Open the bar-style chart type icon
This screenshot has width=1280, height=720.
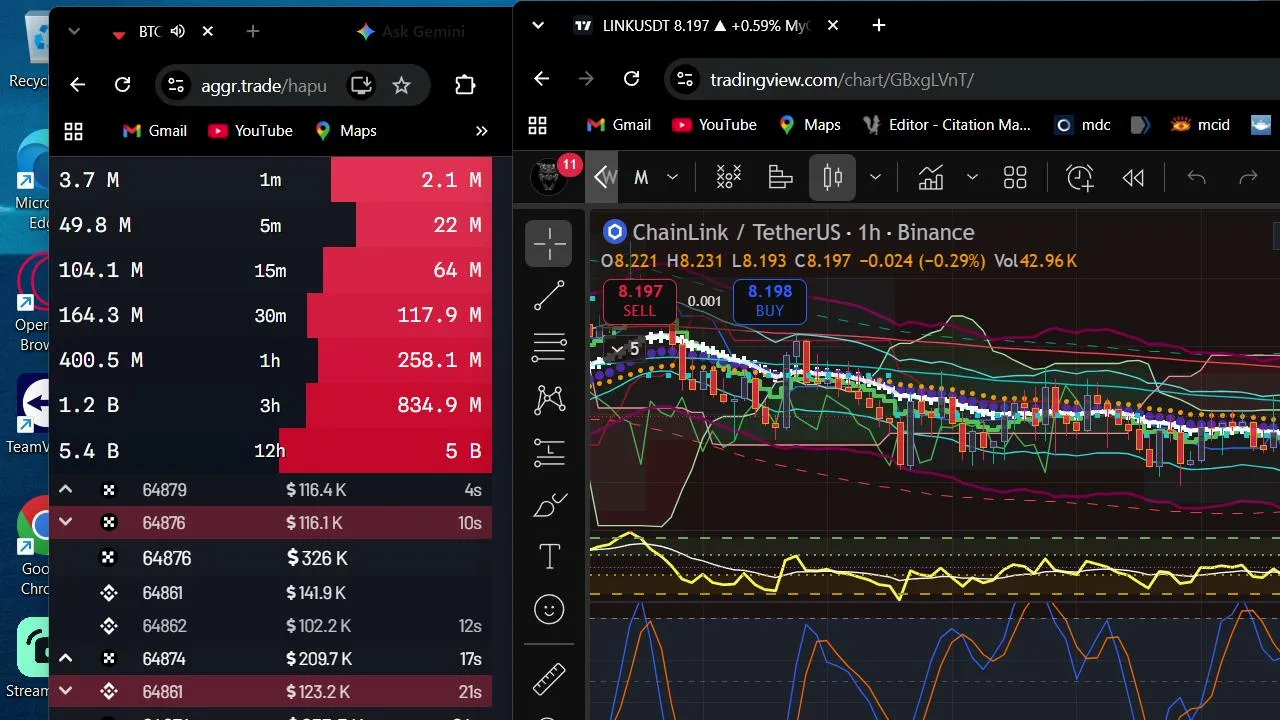(780, 177)
